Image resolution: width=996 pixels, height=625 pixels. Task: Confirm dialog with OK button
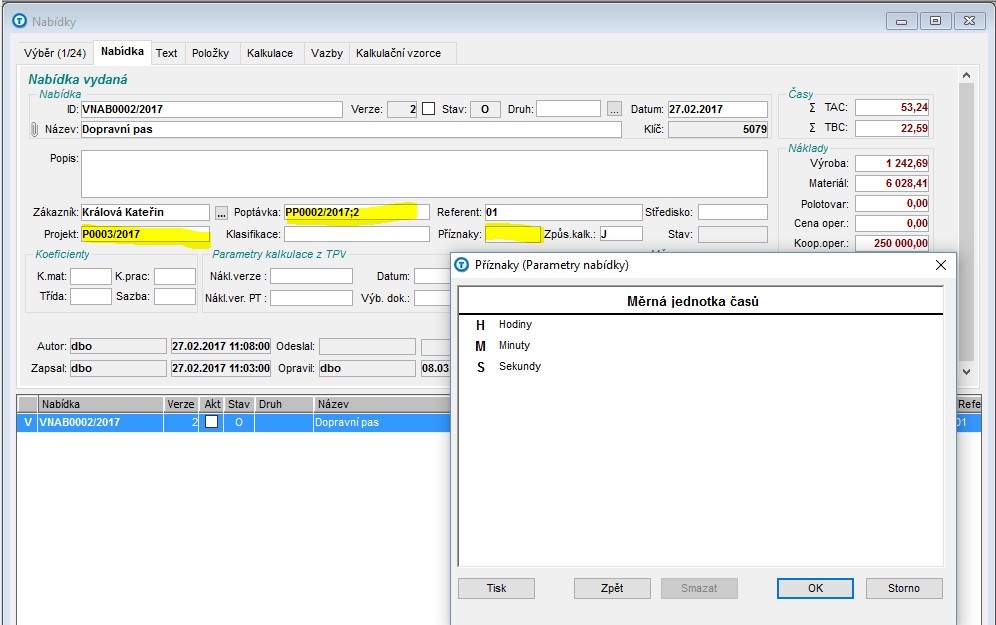click(815, 588)
